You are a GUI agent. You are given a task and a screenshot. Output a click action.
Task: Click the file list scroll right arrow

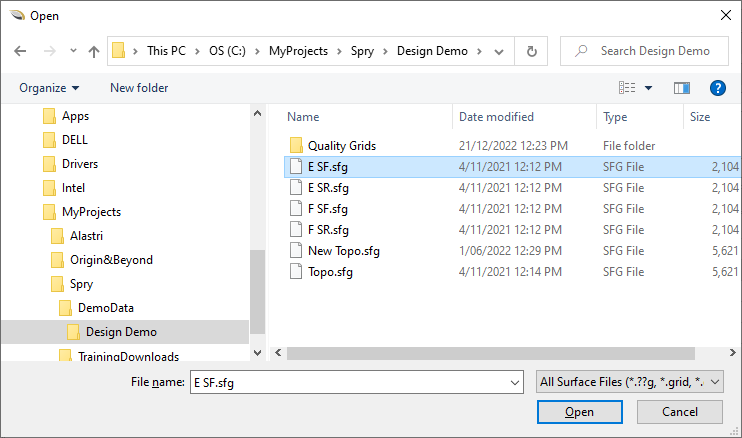733,353
